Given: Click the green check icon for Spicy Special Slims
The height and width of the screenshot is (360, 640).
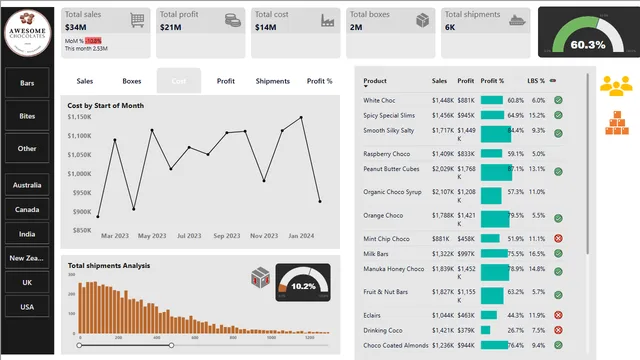Looking at the screenshot, I should pos(558,115).
